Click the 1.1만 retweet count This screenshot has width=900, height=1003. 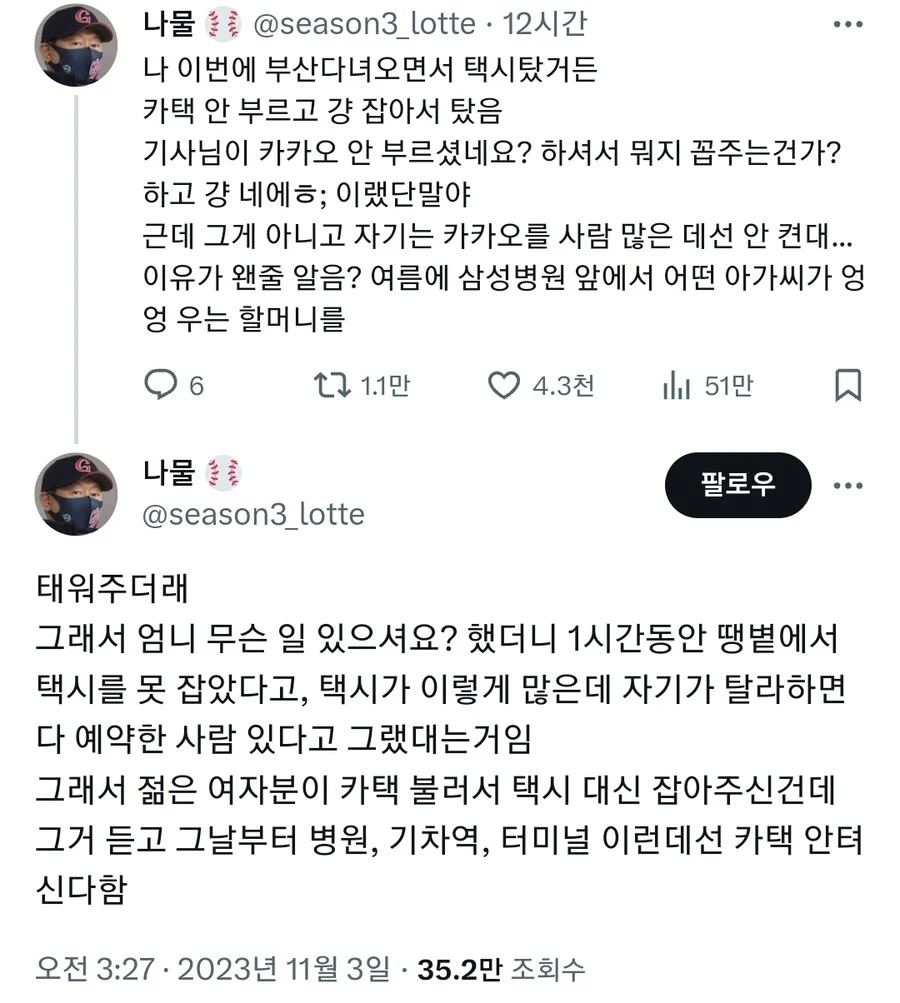pyautogui.click(x=386, y=385)
